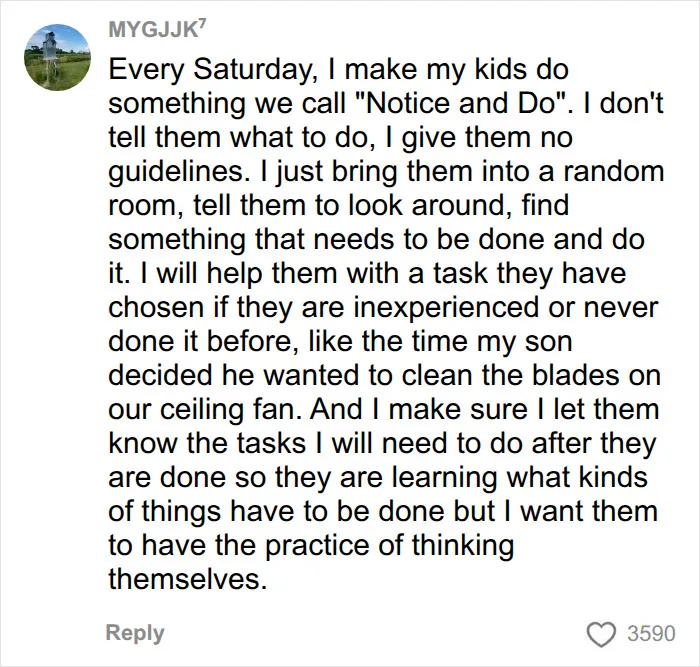Click the words "ceiling fan" in the comment
This screenshot has height=667, width=700.
point(231,410)
